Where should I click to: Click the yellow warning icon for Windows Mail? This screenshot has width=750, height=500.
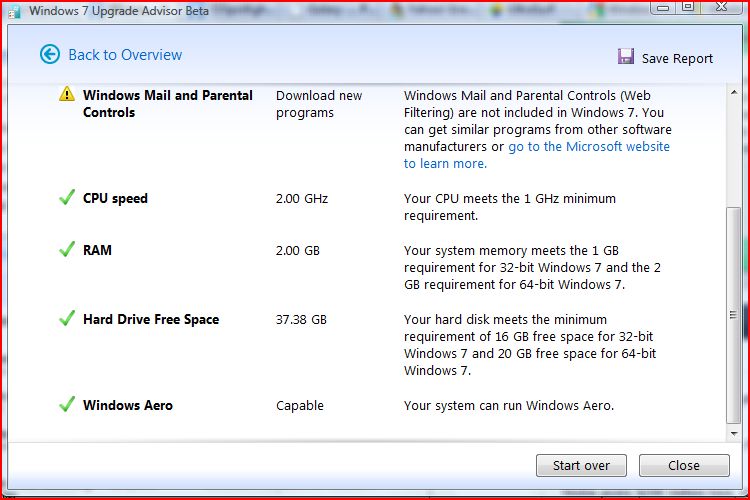pos(67,94)
